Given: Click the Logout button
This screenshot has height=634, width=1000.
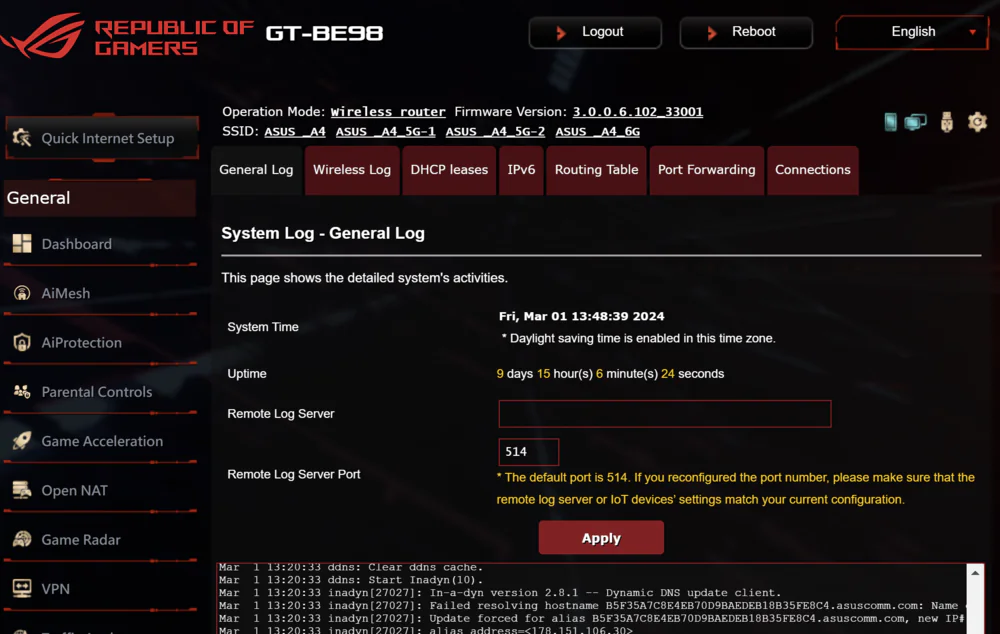Looking at the screenshot, I should [595, 33].
